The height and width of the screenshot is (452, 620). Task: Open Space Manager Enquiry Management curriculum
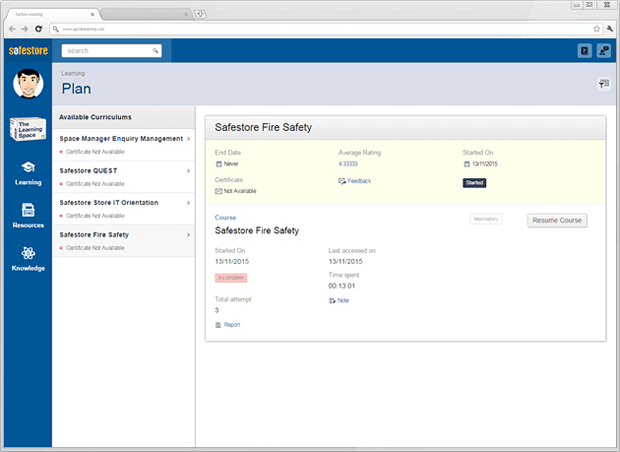coord(123,145)
